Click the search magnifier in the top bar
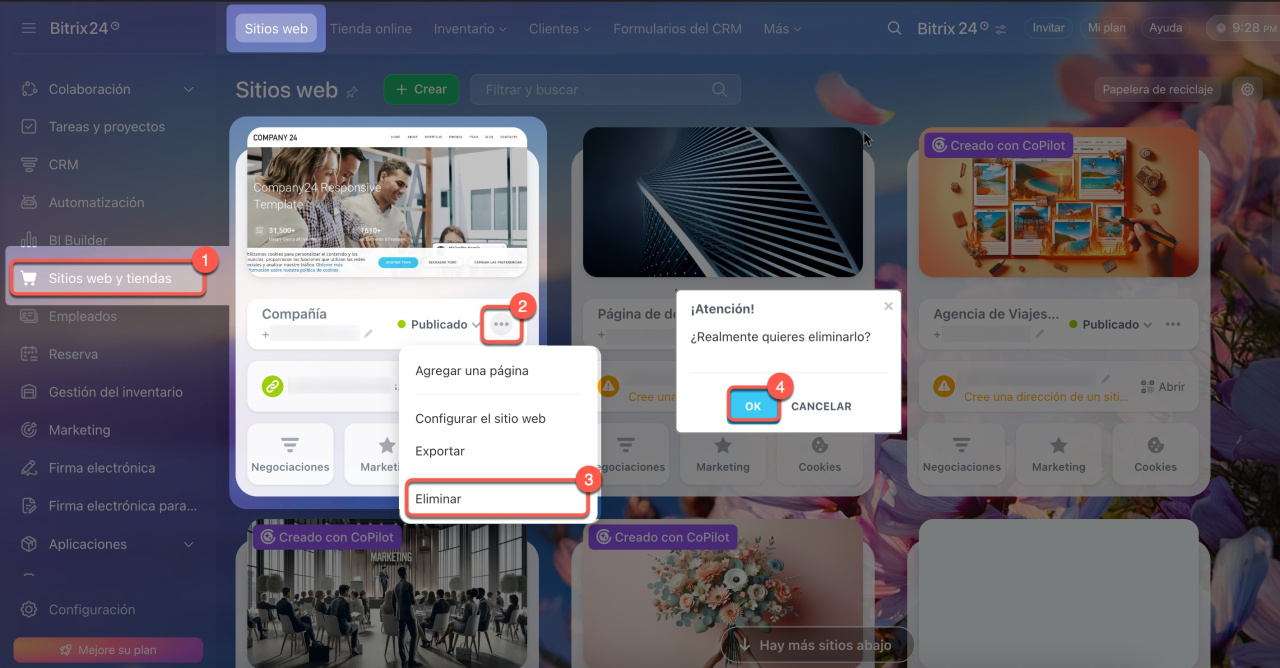1280x668 pixels. click(895, 28)
